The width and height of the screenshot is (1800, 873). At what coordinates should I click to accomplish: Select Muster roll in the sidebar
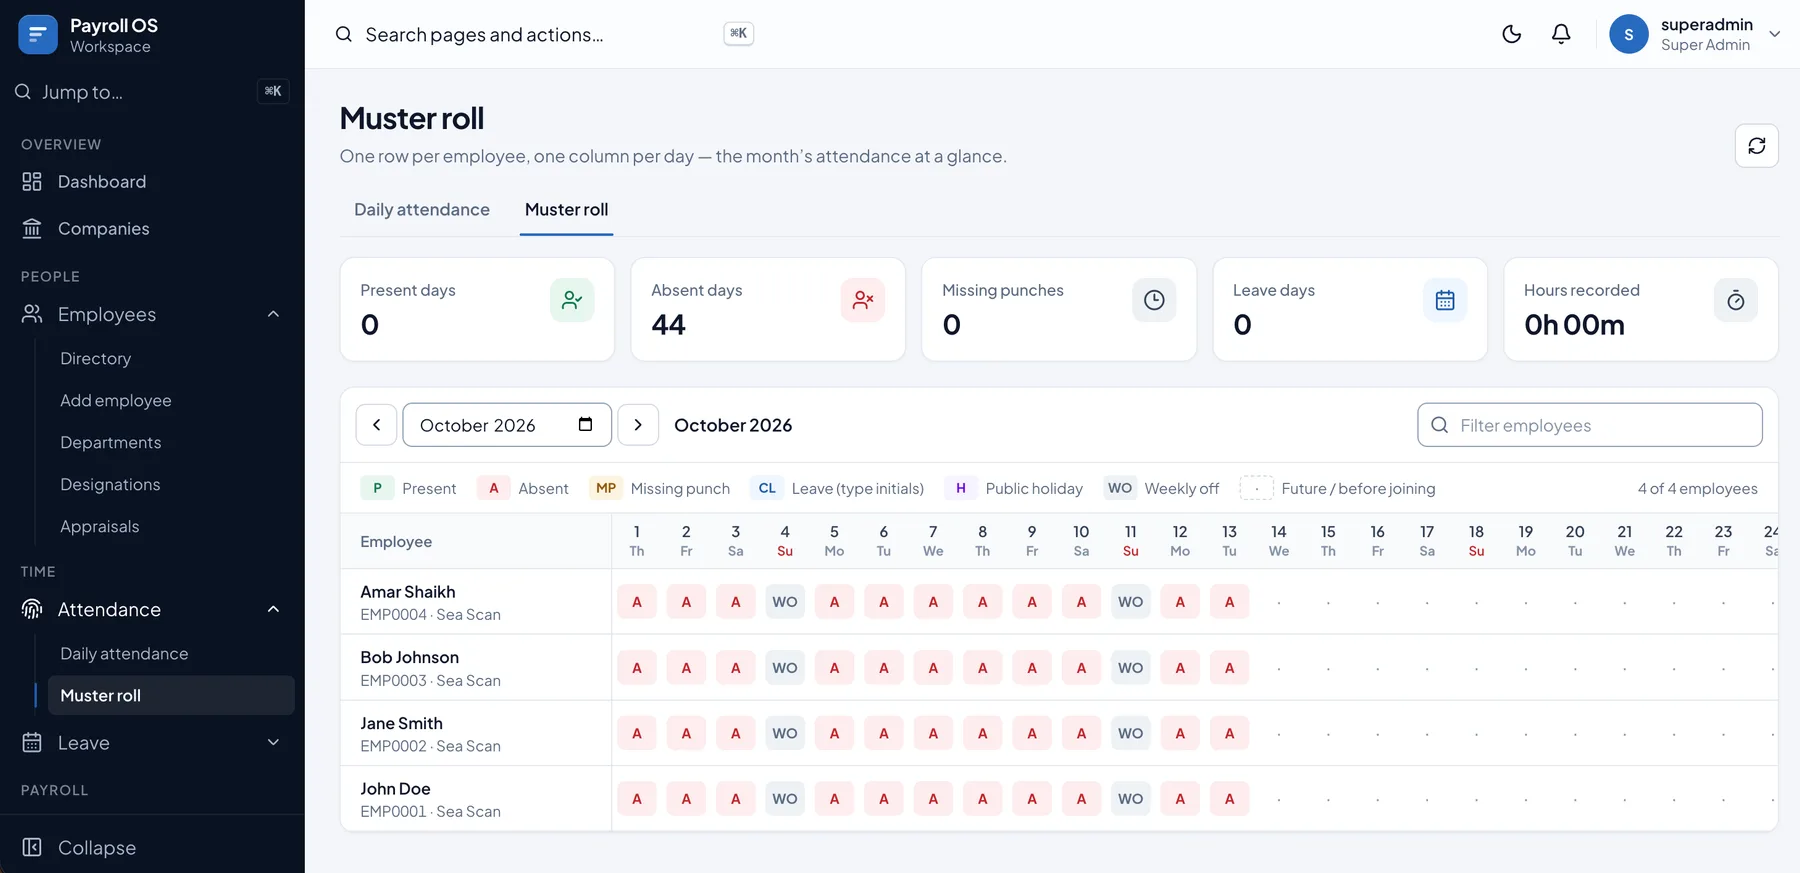(x=171, y=695)
